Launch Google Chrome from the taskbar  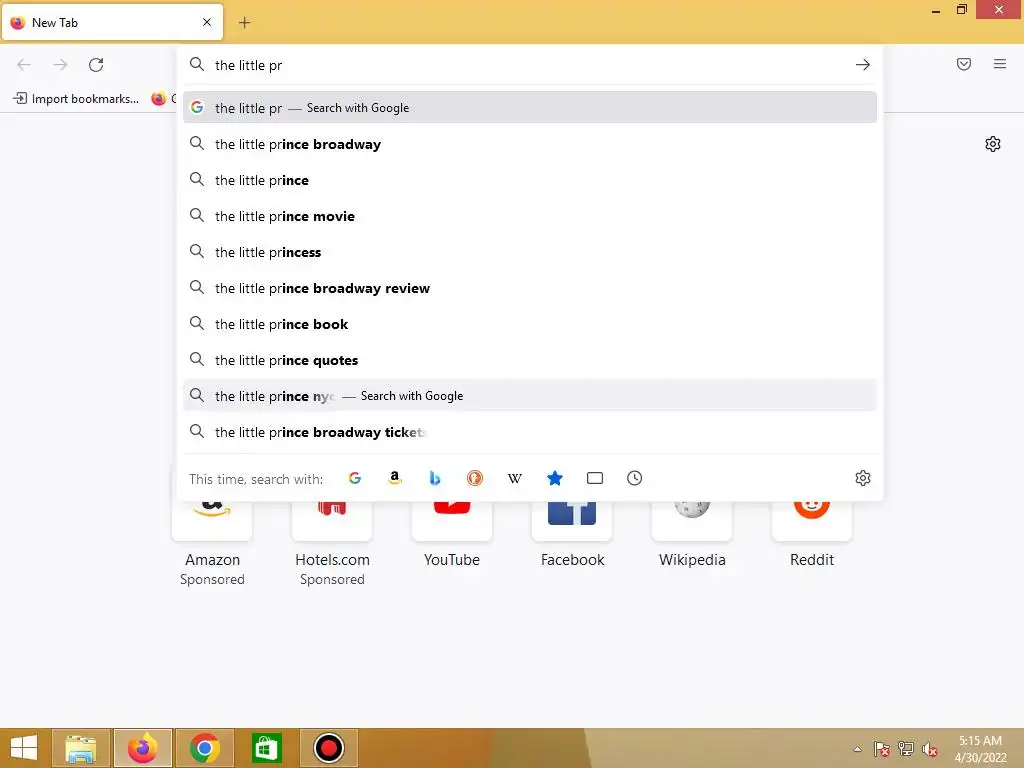(204, 748)
